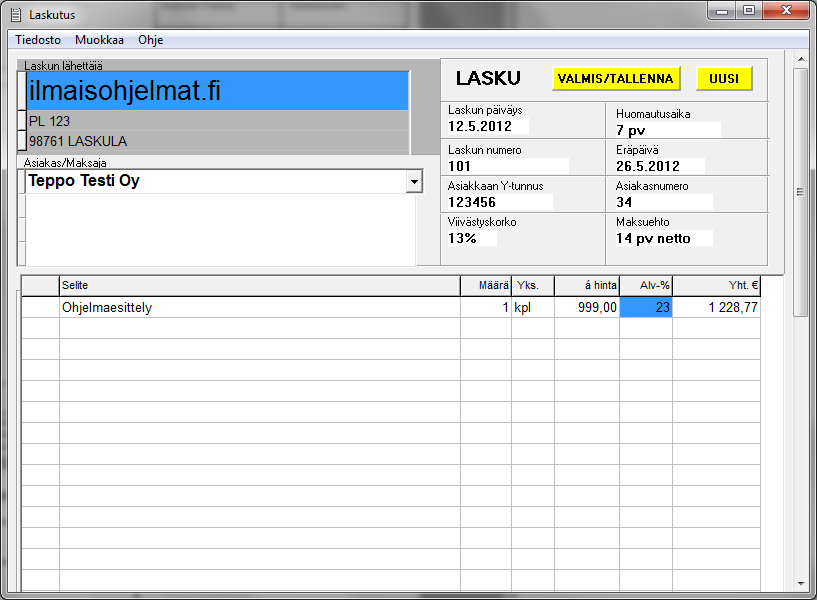Select the quantity cell in Ohjelmaesittely row
The height and width of the screenshot is (600, 817).
pyautogui.click(x=486, y=307)
